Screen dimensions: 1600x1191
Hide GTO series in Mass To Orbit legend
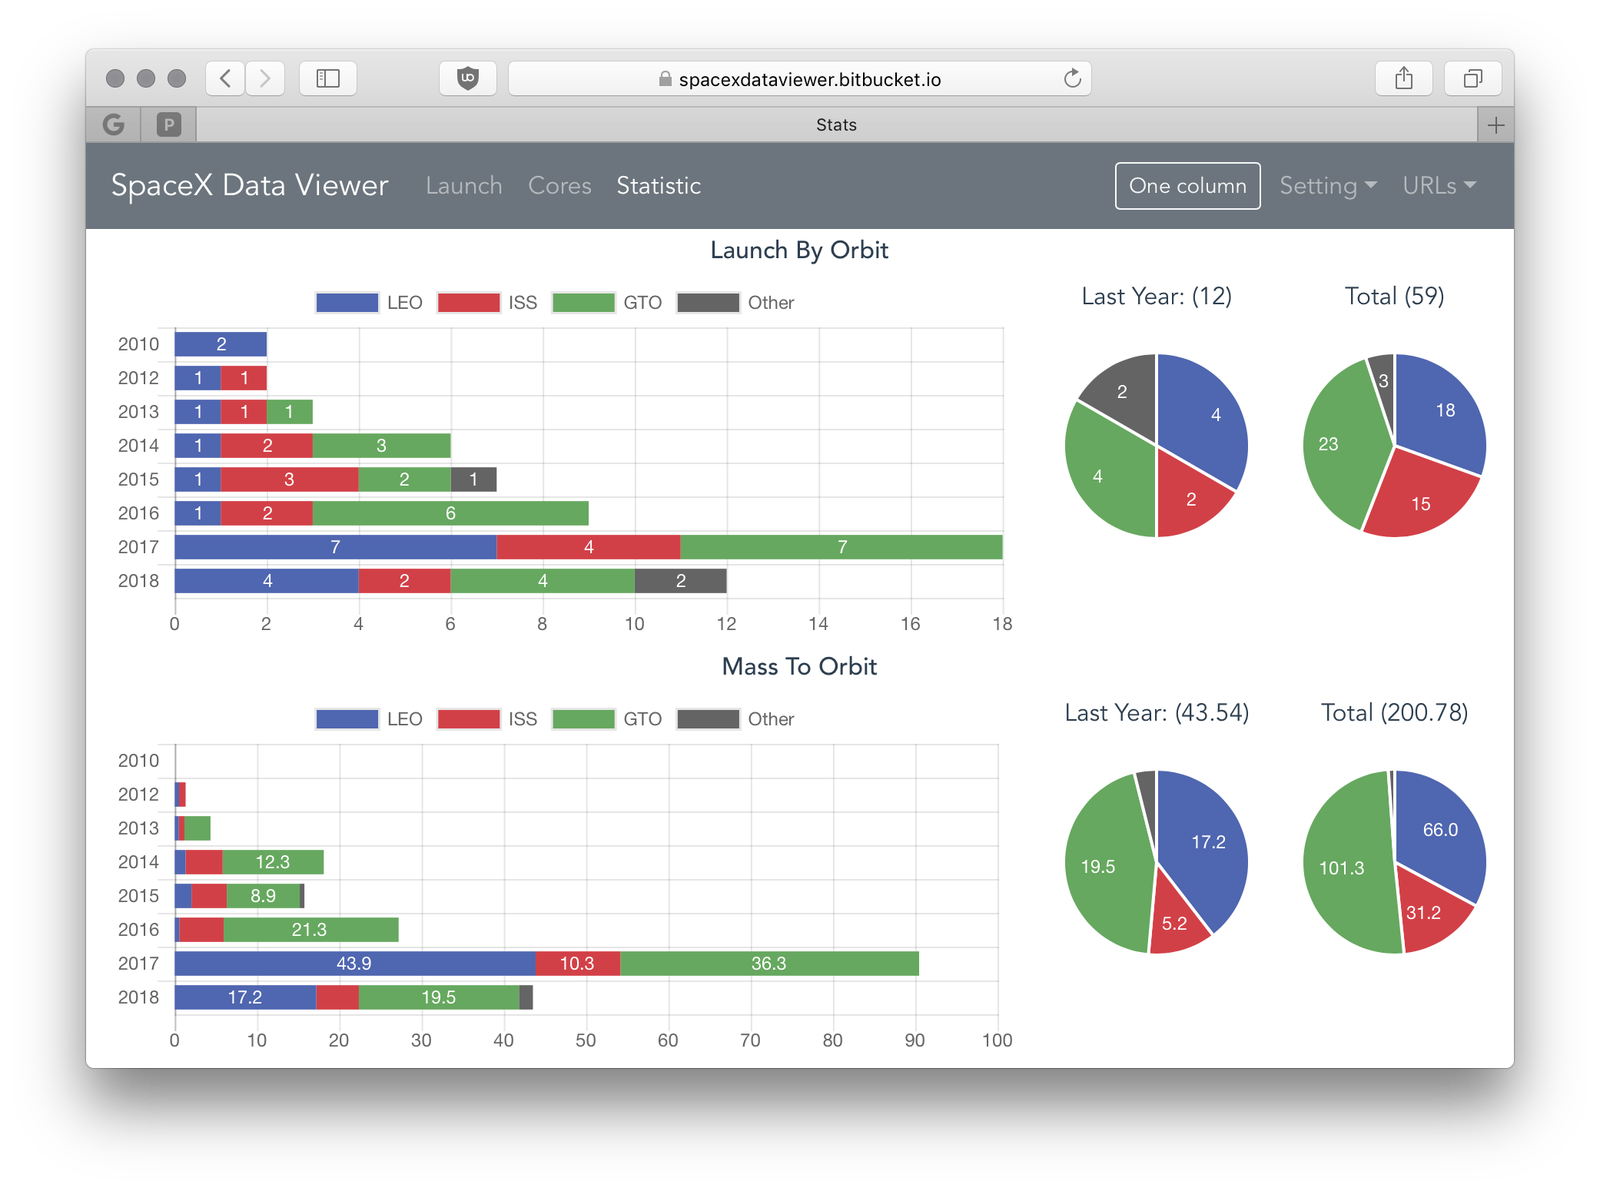pos(607,719)
